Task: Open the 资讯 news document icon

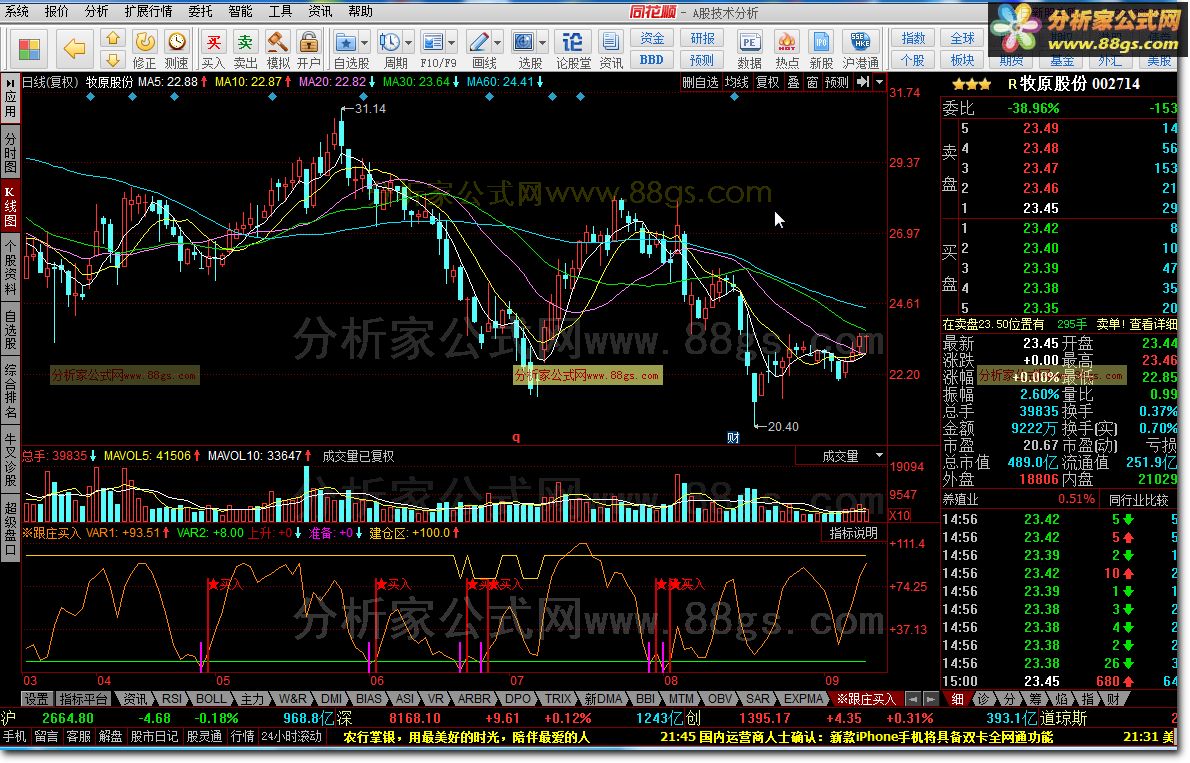Action: click(610, 50)
